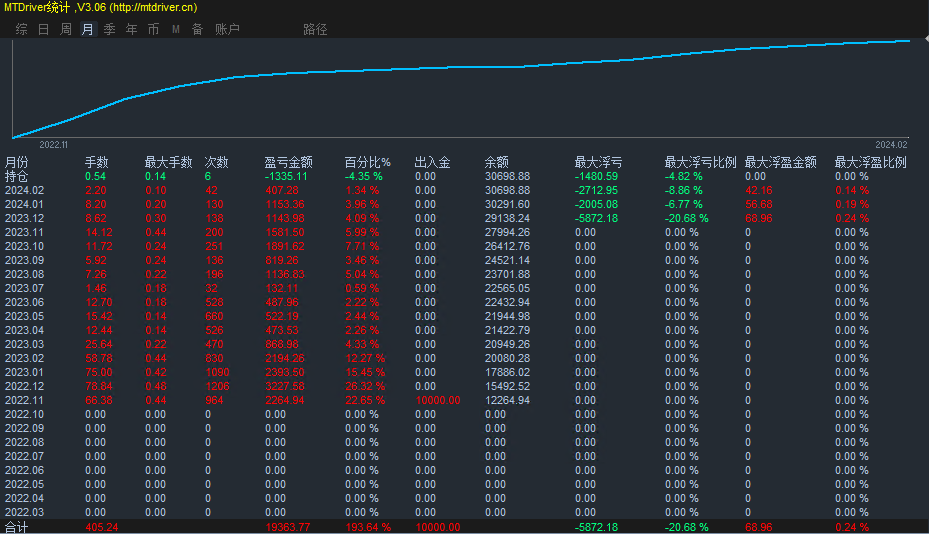Viewport: 929px width, 534px height.
Task: Open the 账户 account tab
Action: click(227, 29)
